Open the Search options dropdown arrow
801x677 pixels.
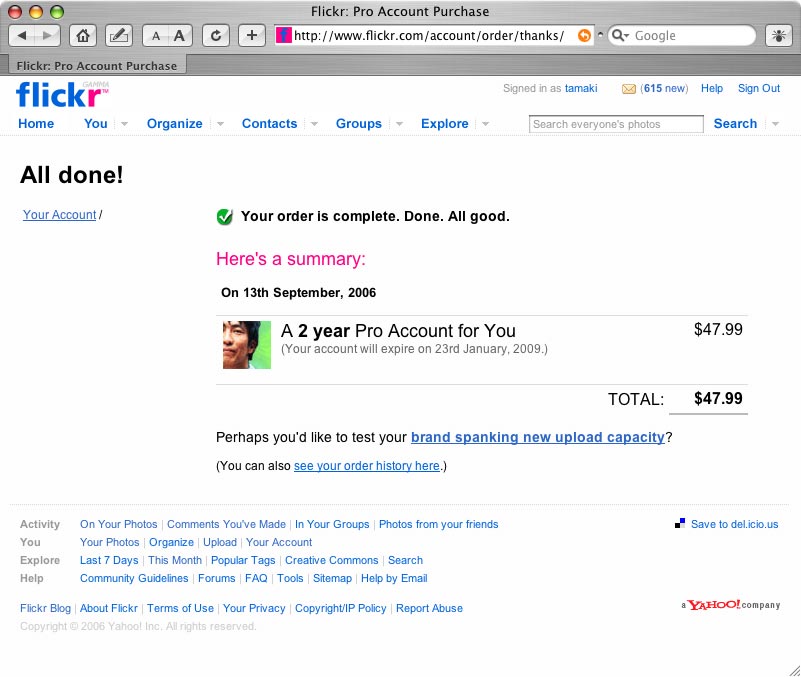point(776,124)
